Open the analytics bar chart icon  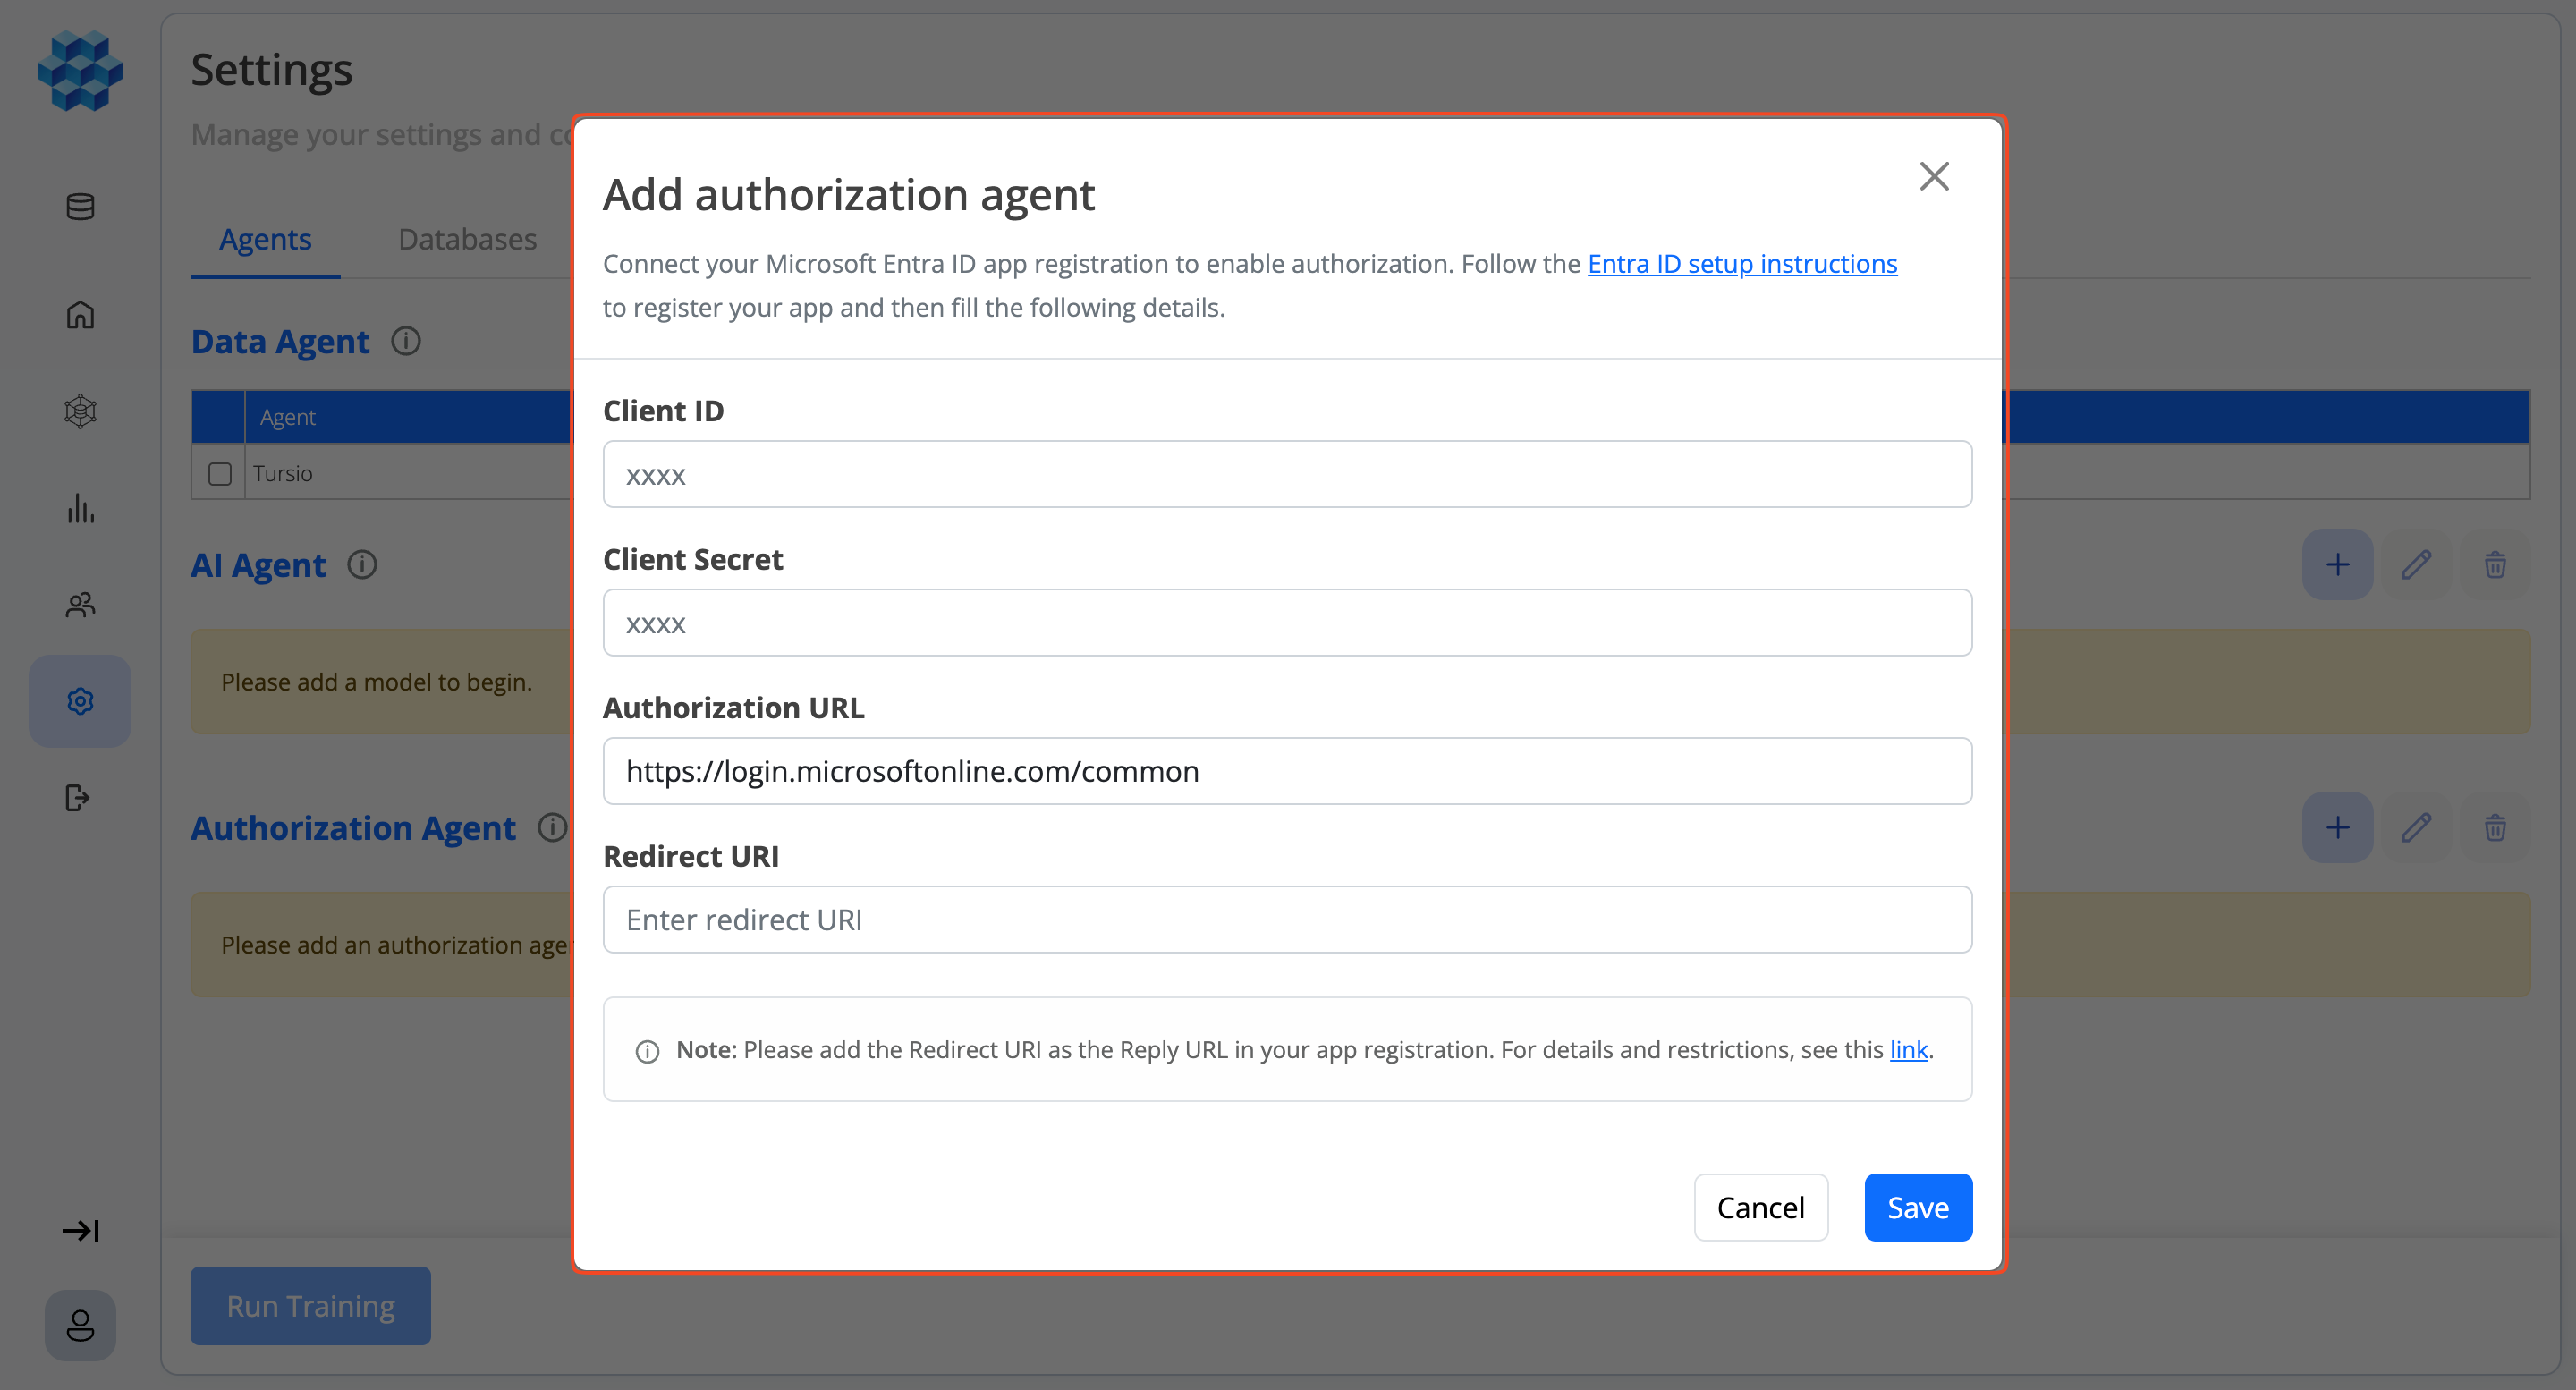tap(80, 508)
